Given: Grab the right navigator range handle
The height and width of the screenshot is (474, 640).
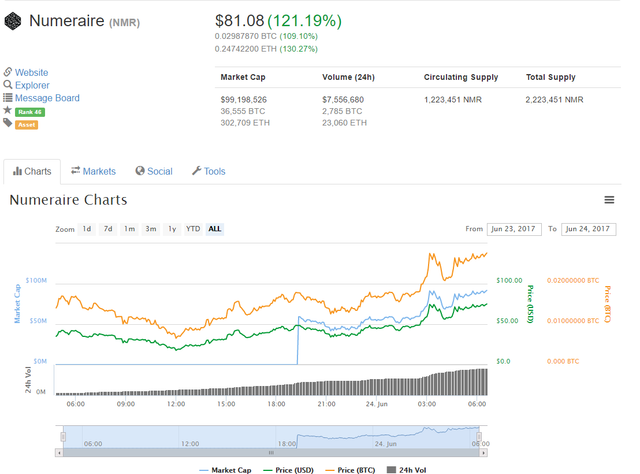Looking at the screenshot, I should tap(479, 437).
